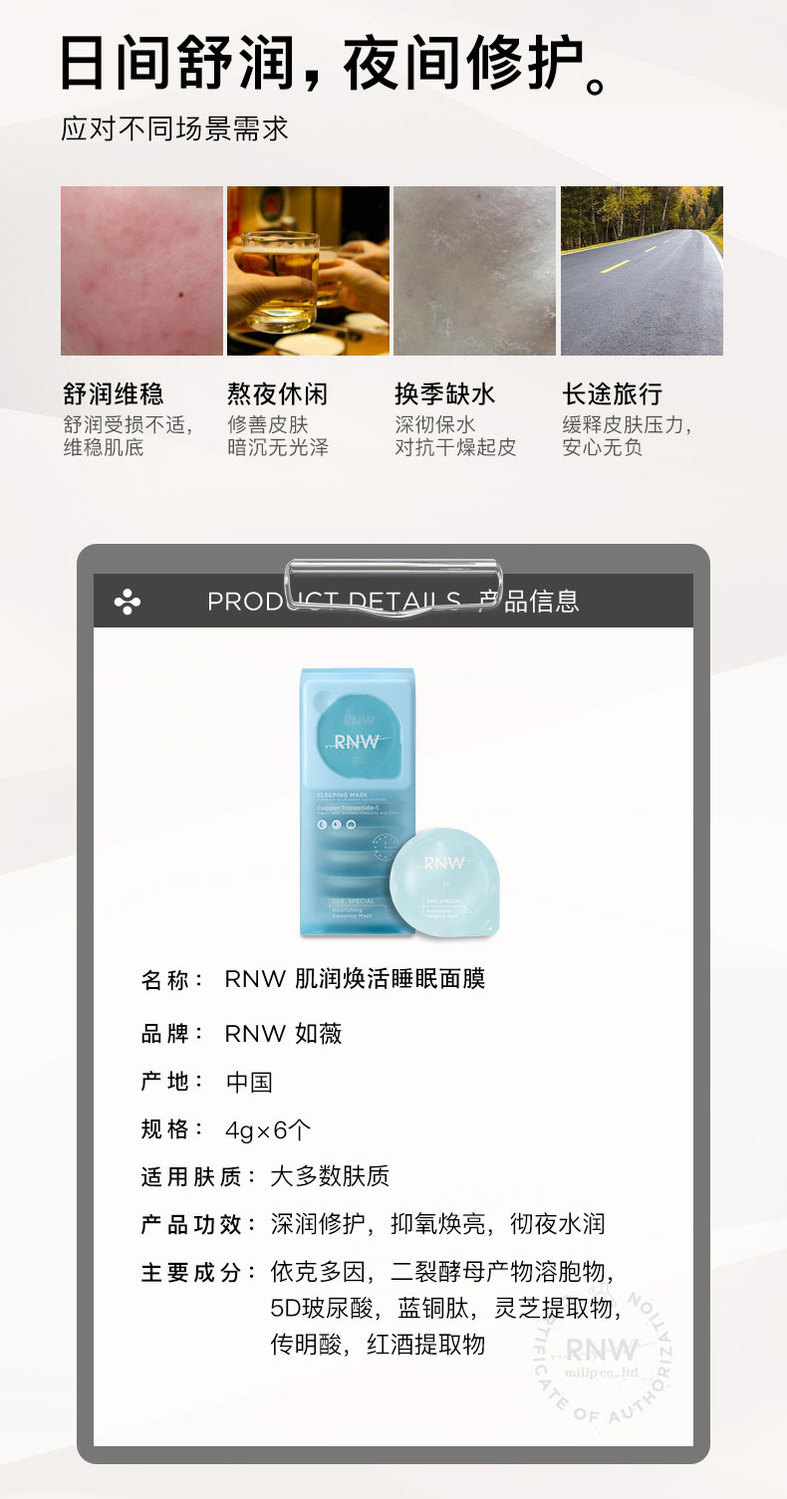Image resolution: width=787 pixels, height=1499 pixels.
Task: Click the four-dot clover icon in header
Action: (127, 602)
